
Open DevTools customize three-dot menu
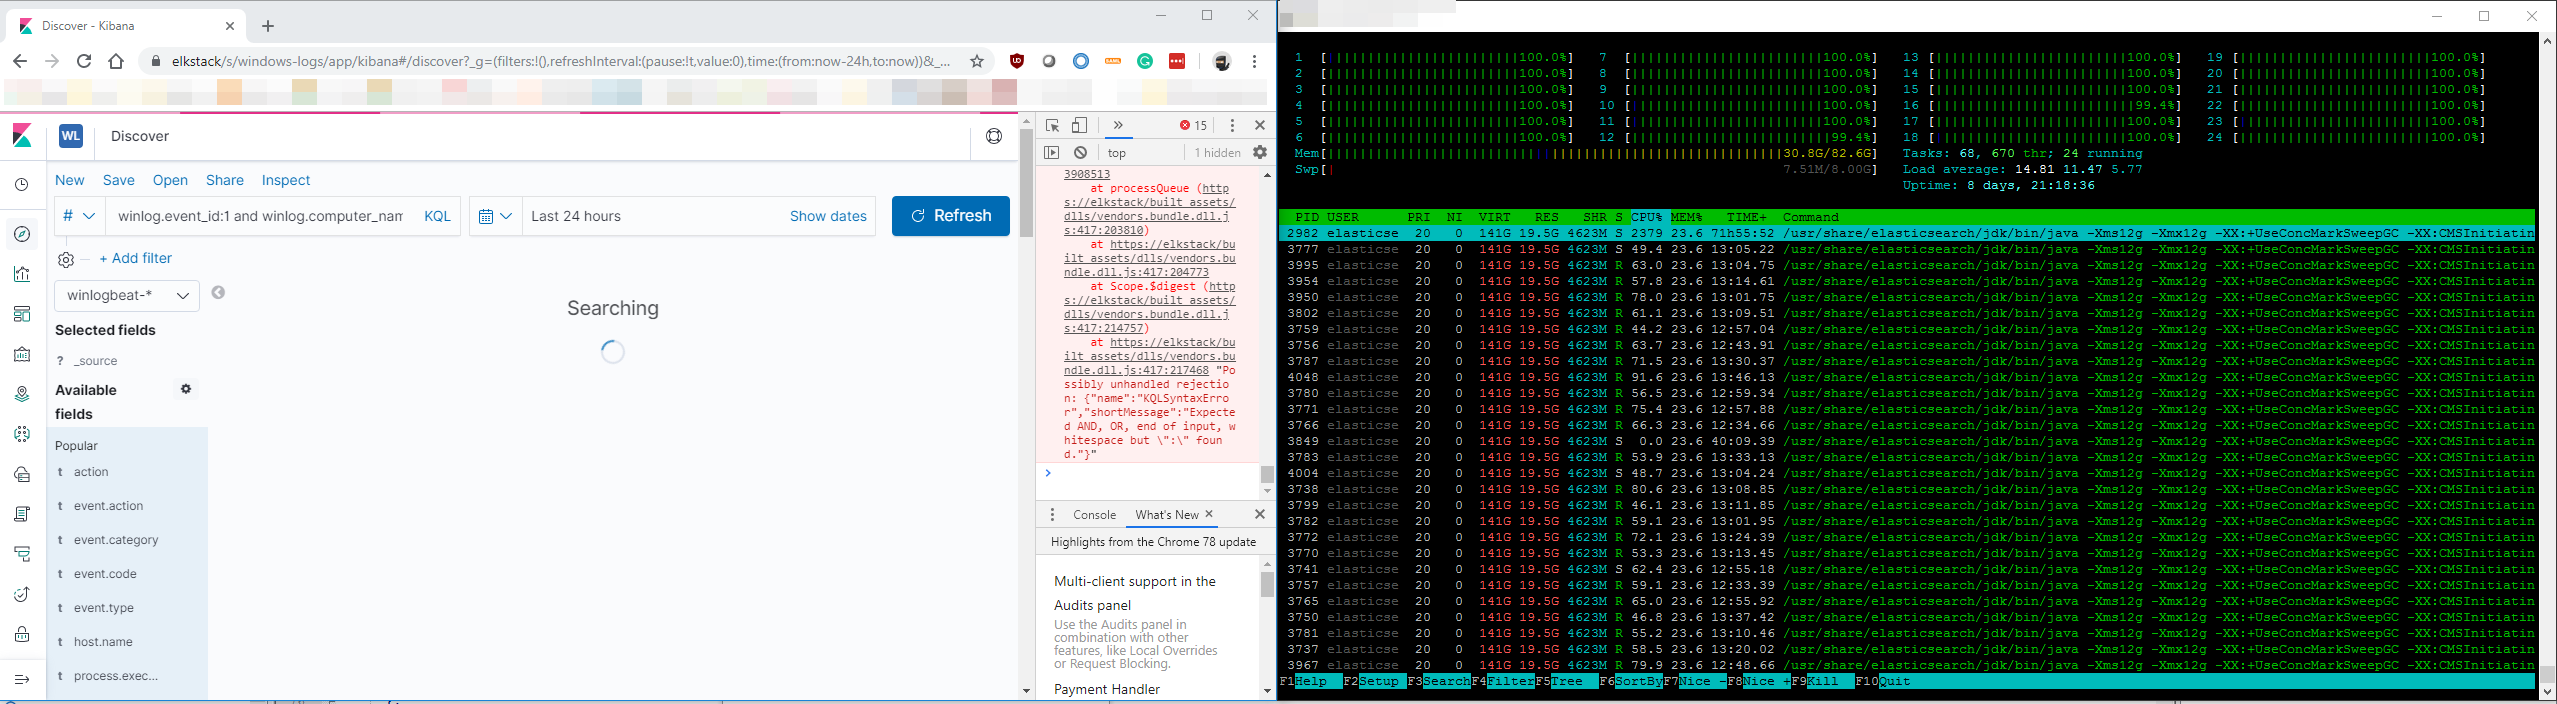coord(1232,125)
